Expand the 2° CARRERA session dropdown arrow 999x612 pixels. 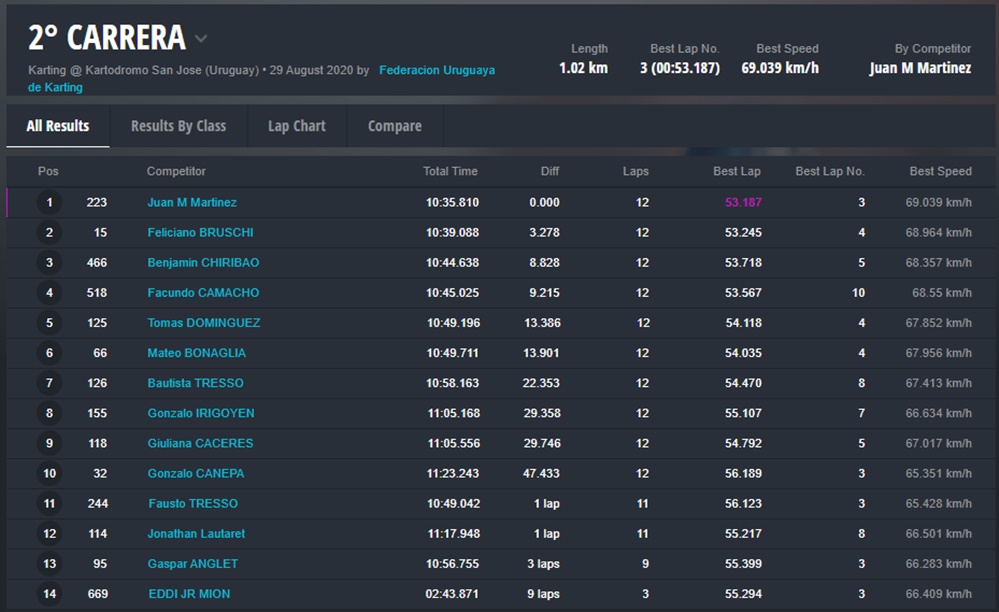201,39
